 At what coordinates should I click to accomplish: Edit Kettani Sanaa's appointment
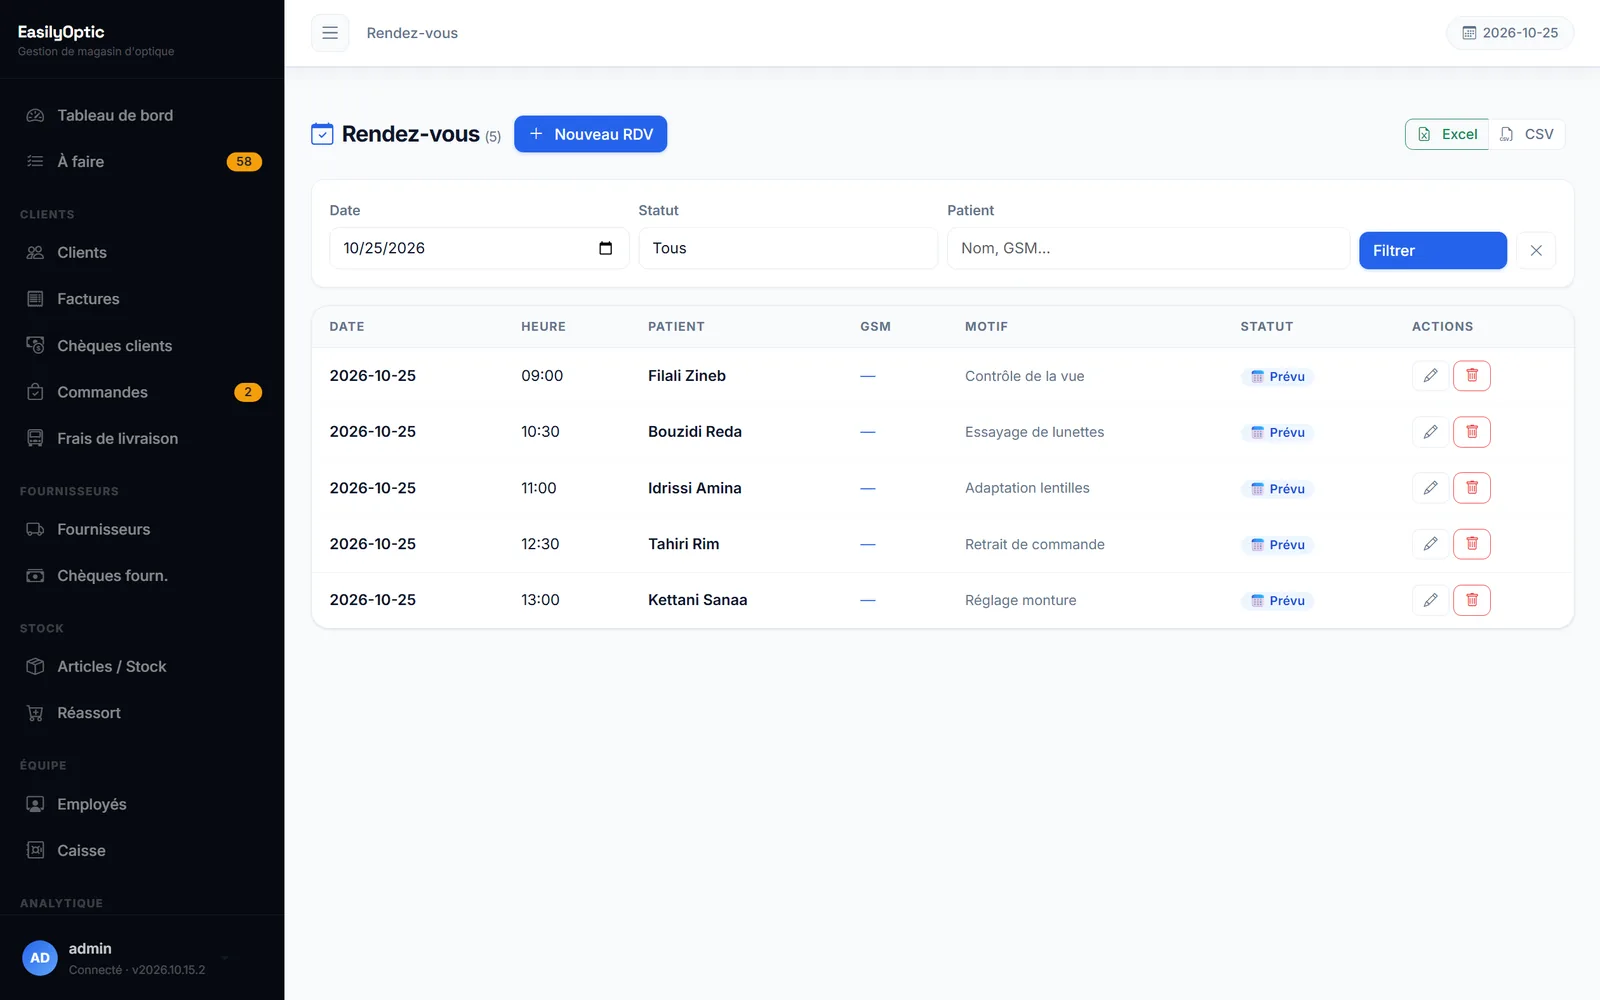[x=1430, y=600]
